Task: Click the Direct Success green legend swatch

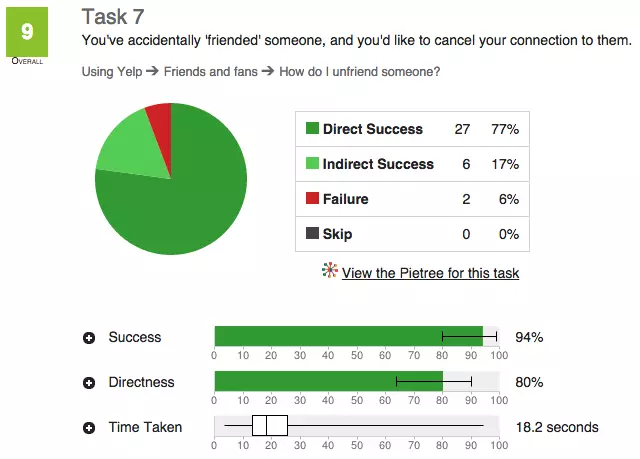Action: tap(312, 129)
